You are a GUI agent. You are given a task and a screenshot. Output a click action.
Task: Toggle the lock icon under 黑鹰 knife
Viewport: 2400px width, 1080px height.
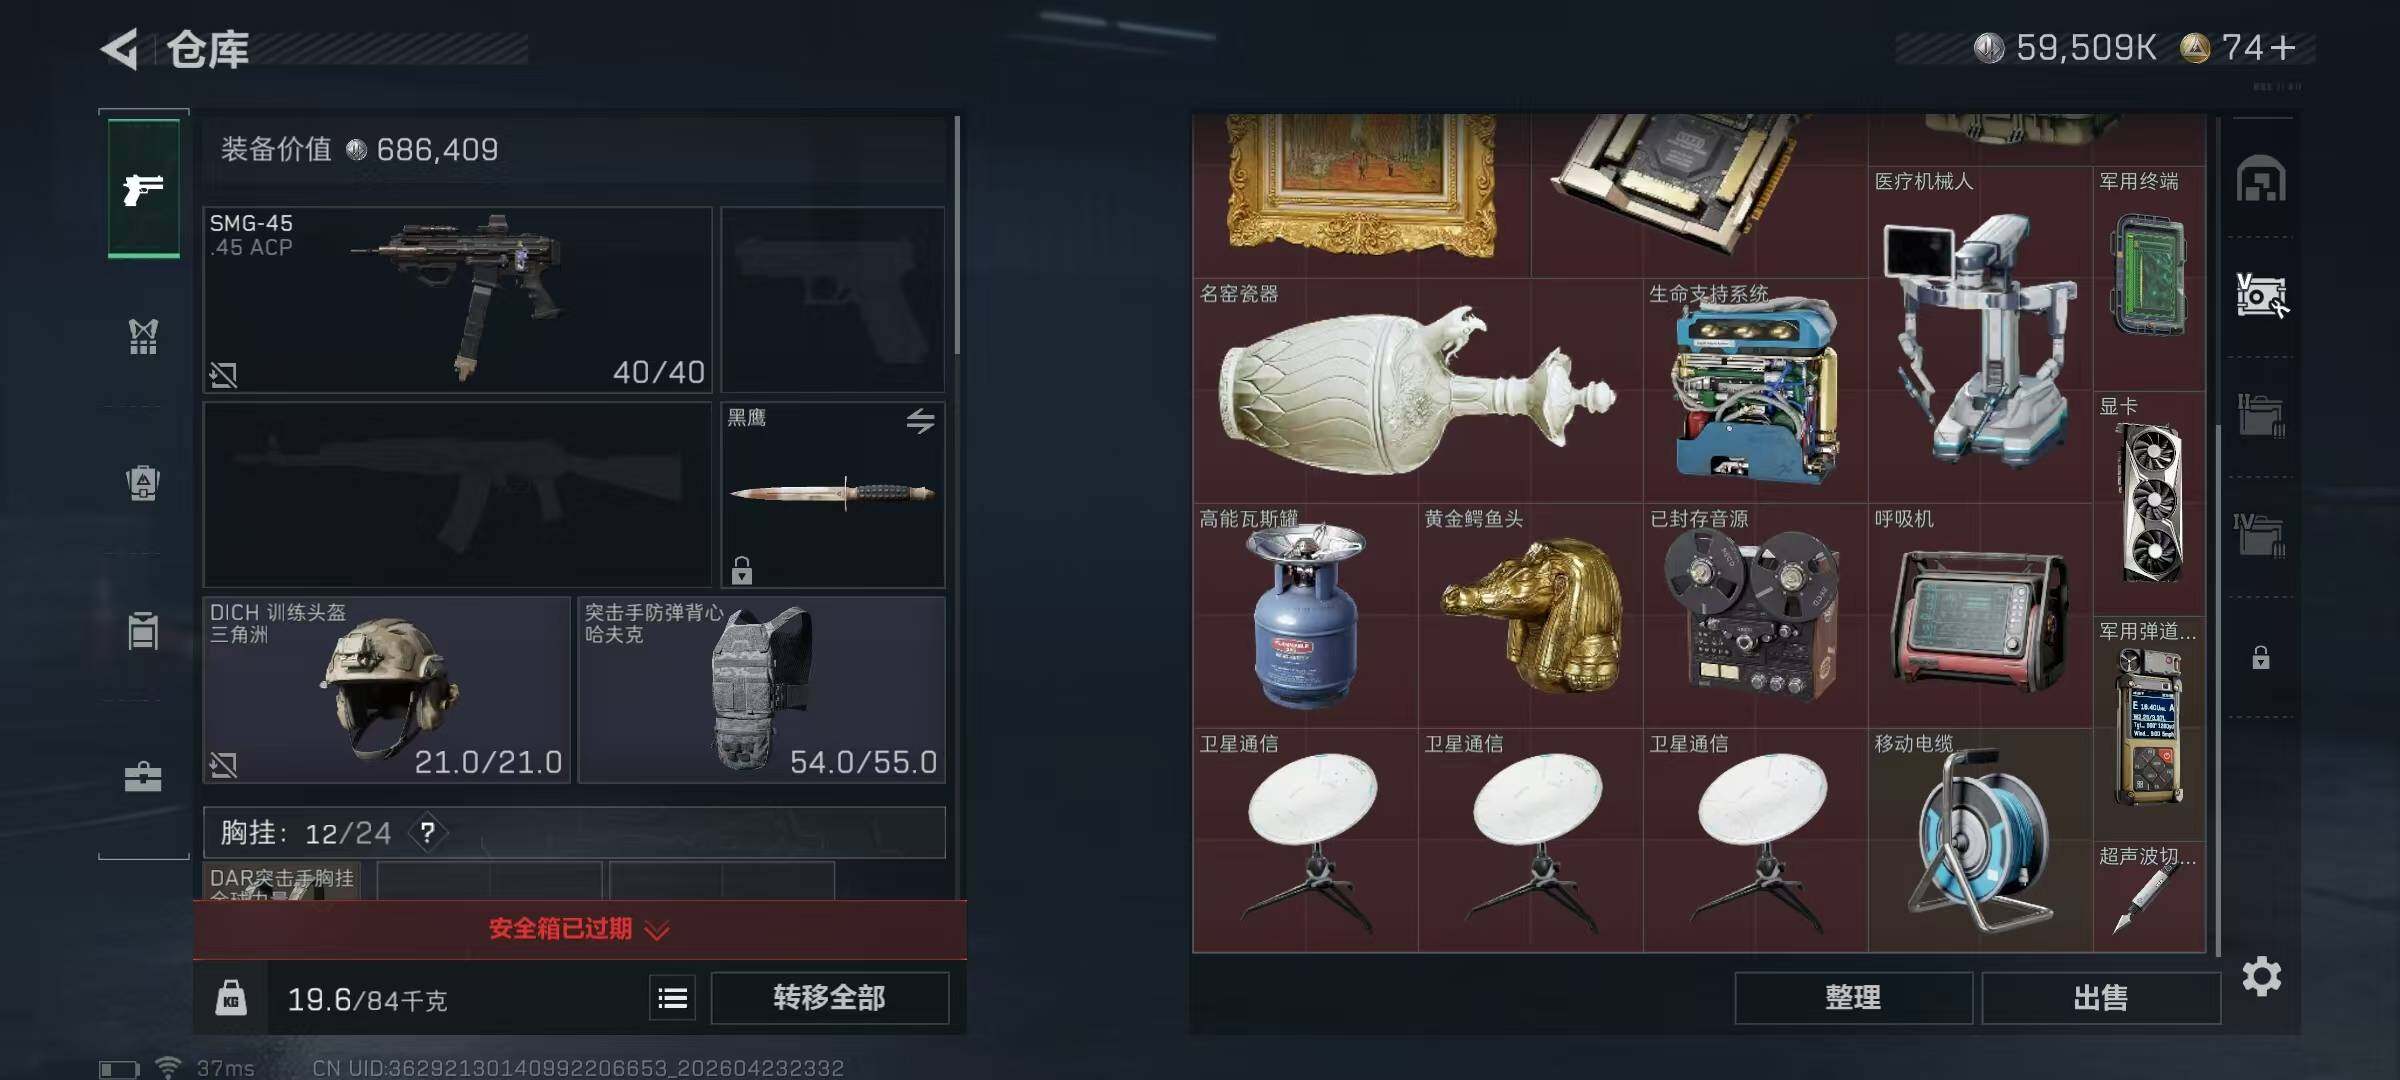click(x=741, y=570)
